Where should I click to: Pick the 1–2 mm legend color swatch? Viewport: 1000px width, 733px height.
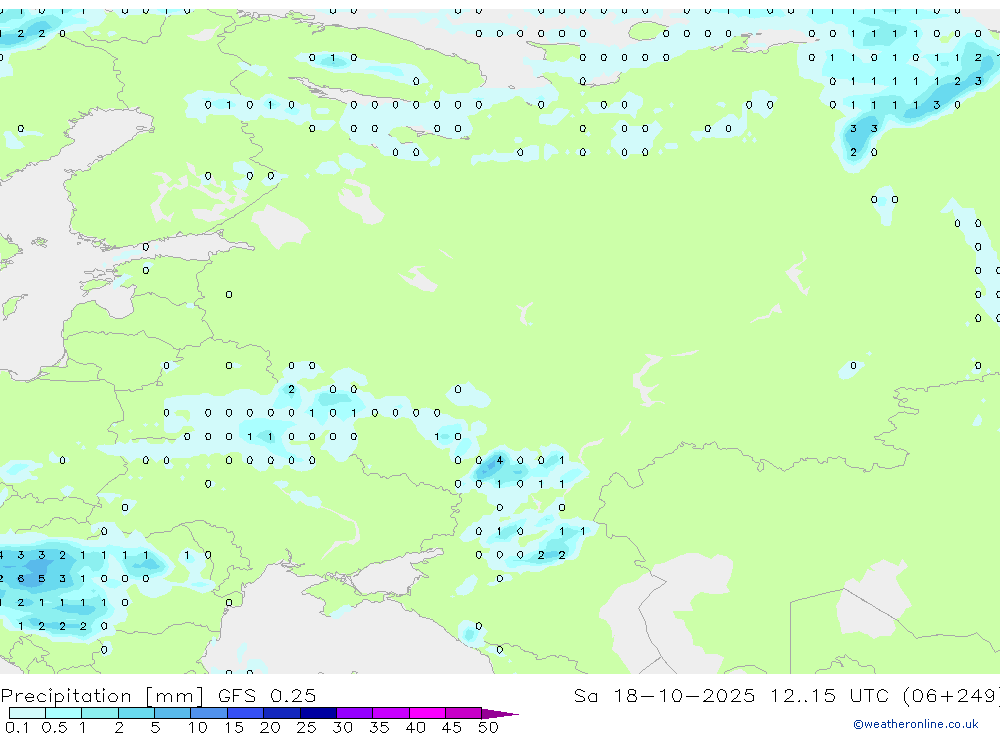tap(100, 713)
